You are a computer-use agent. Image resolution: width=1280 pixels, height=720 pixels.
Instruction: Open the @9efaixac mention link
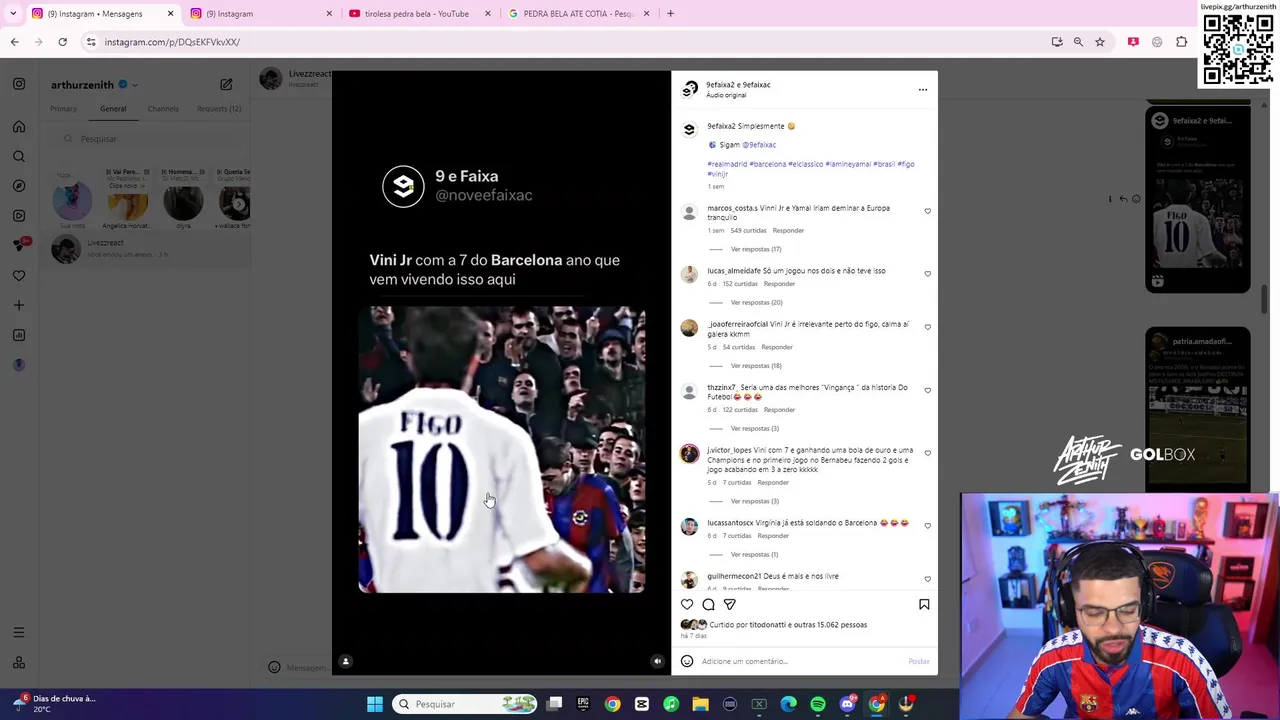(x=759, y=145)
